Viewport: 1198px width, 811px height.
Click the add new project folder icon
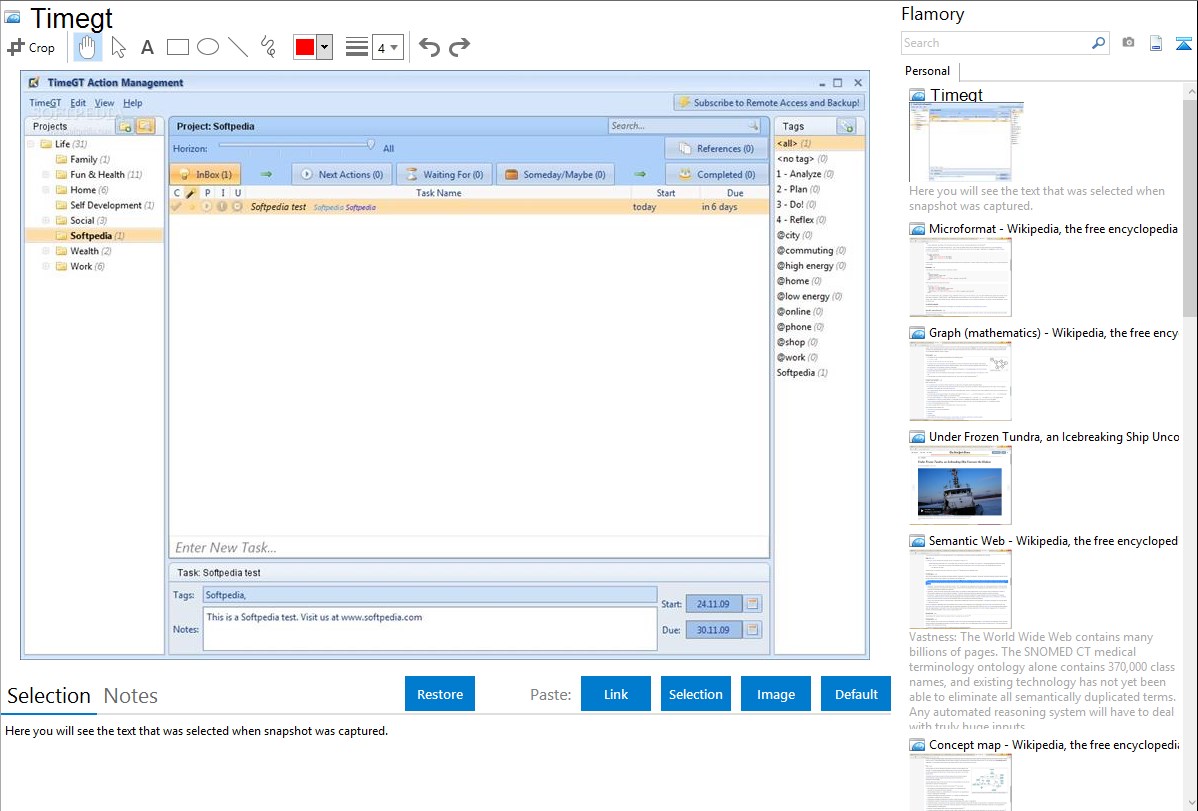125,126
